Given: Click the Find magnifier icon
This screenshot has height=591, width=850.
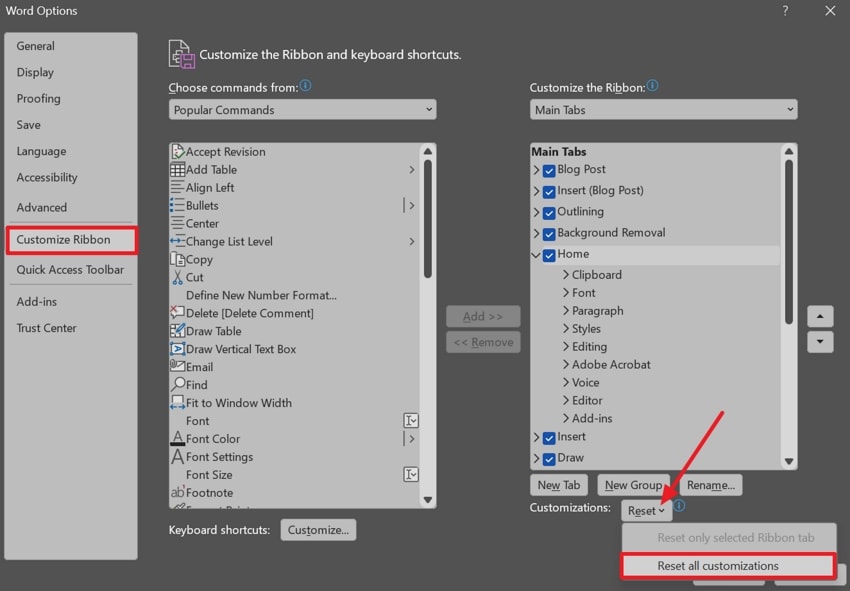Looking at the screenshot, I should click(x=177, y=384).
